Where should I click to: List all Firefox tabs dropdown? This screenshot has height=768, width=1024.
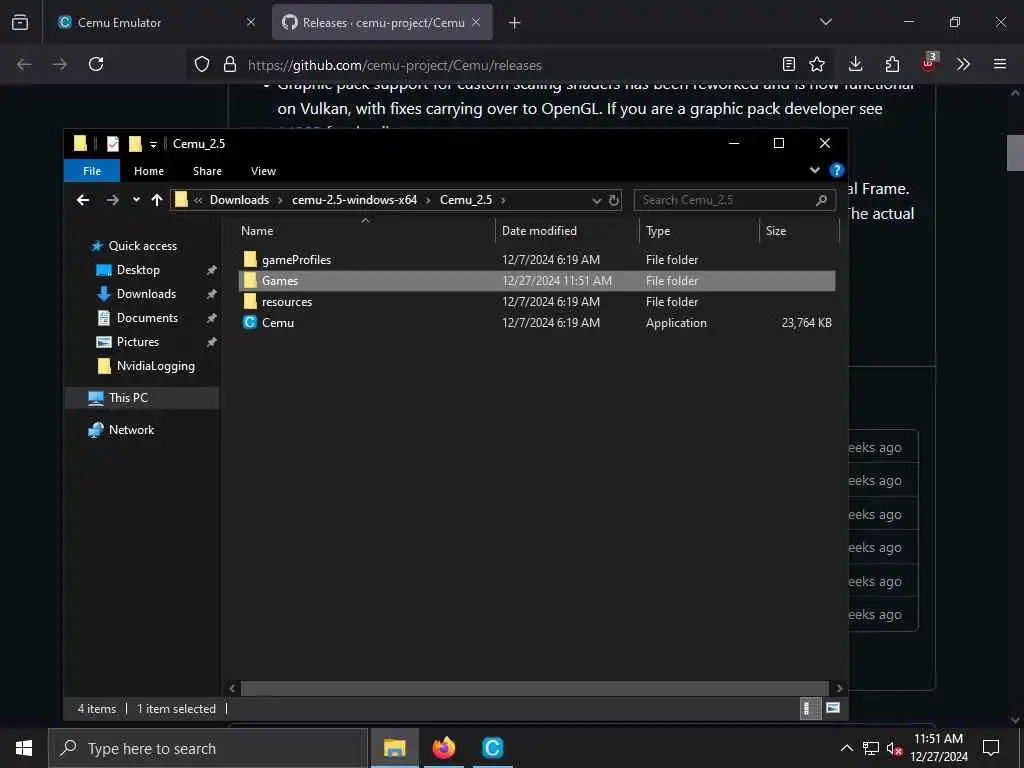click(x=826, y=22)
